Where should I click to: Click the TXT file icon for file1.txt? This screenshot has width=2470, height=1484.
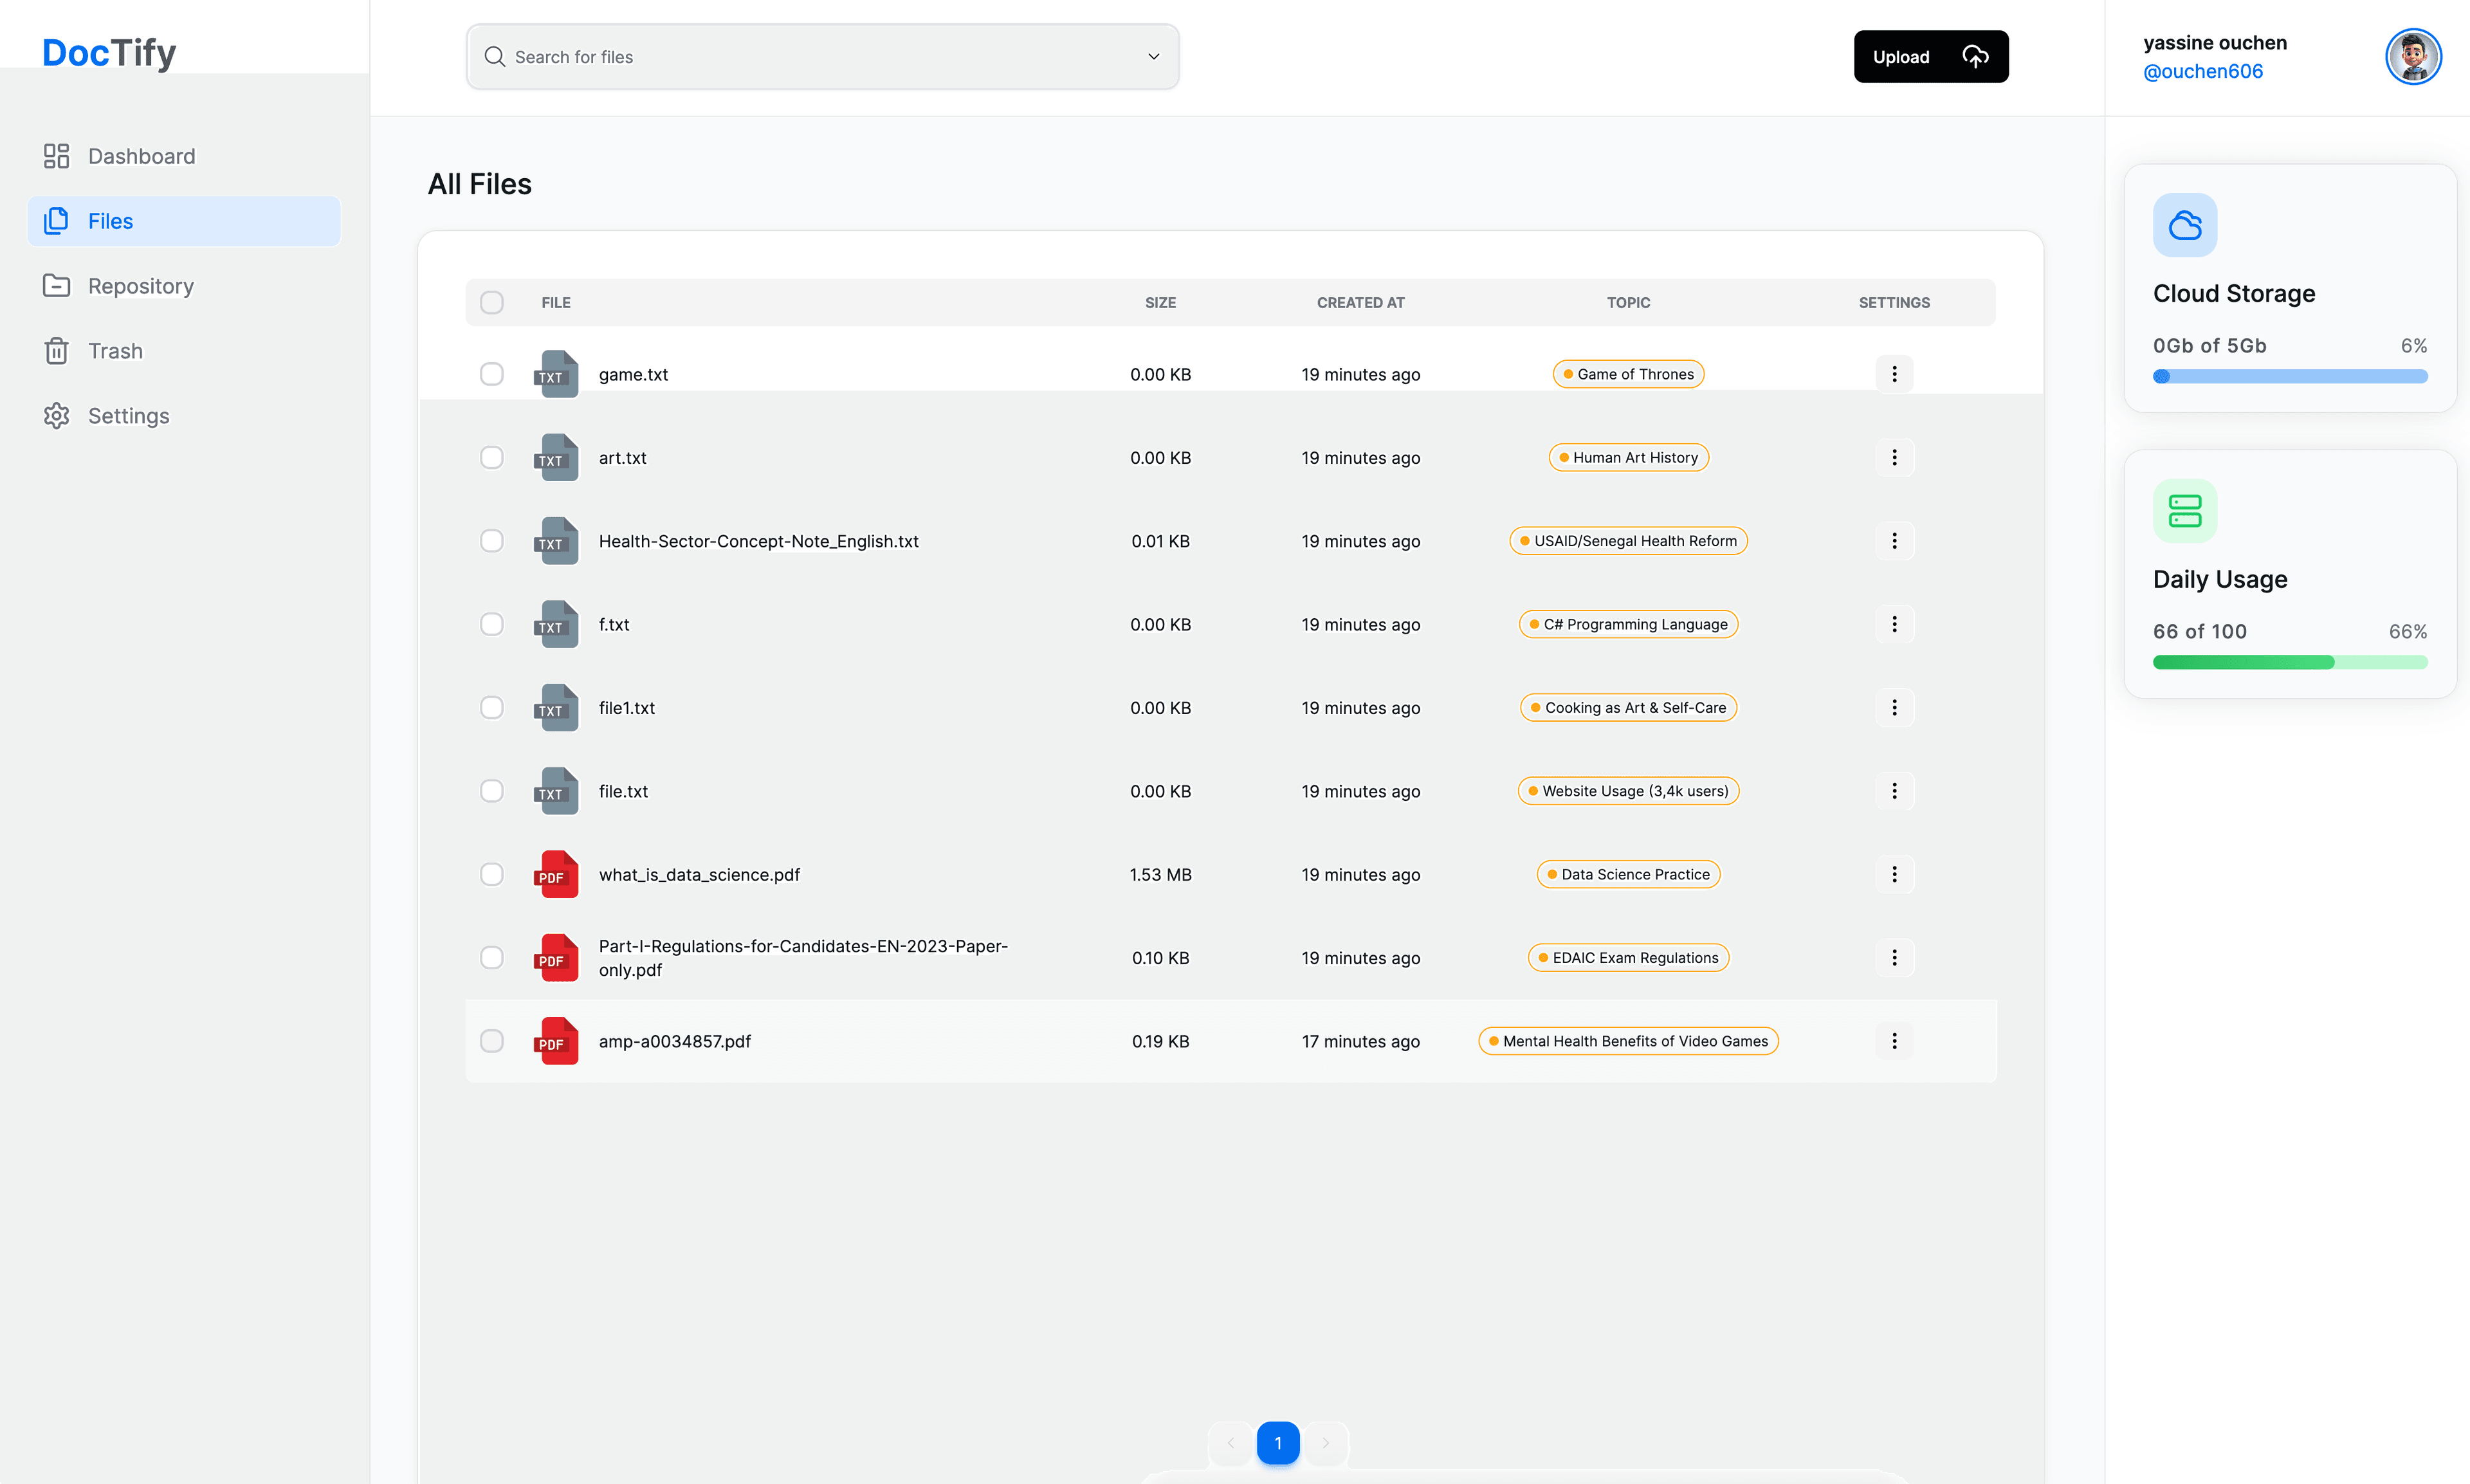(556, 707)
